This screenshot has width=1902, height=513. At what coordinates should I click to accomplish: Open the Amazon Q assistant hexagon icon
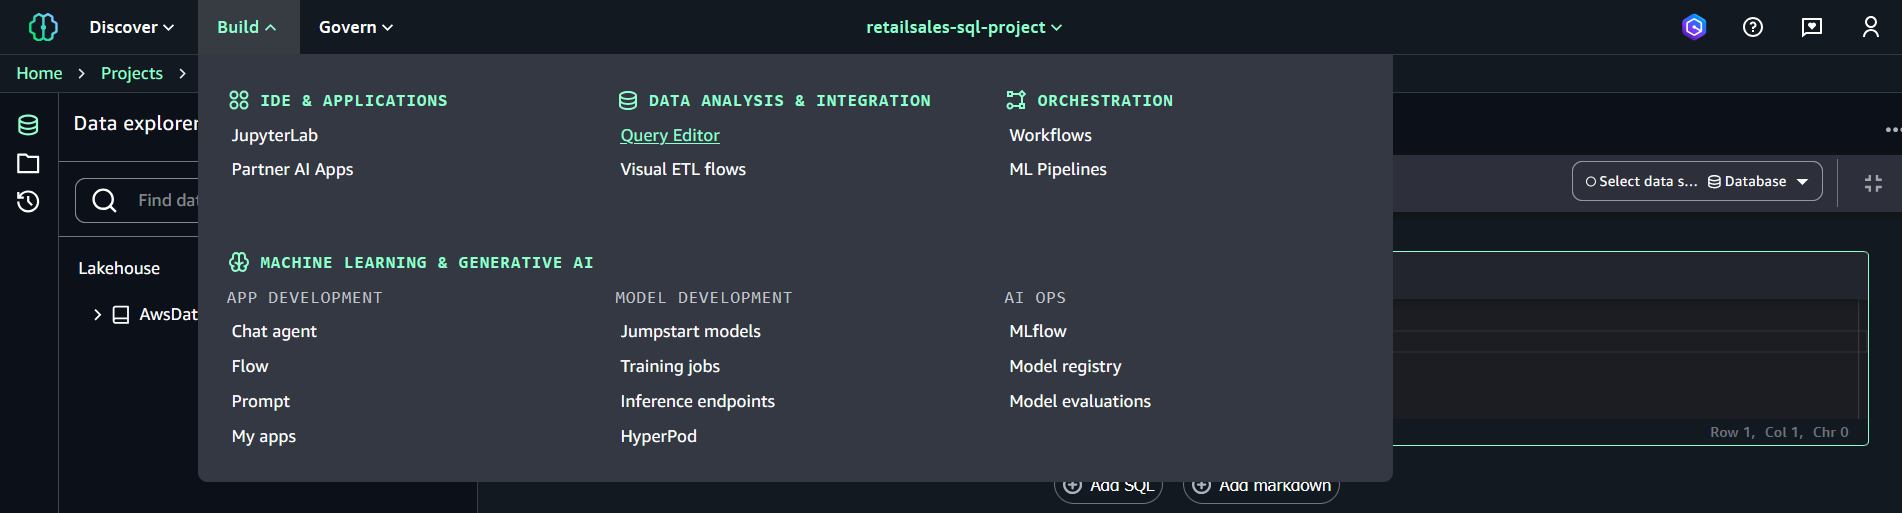click(1694, 27)
